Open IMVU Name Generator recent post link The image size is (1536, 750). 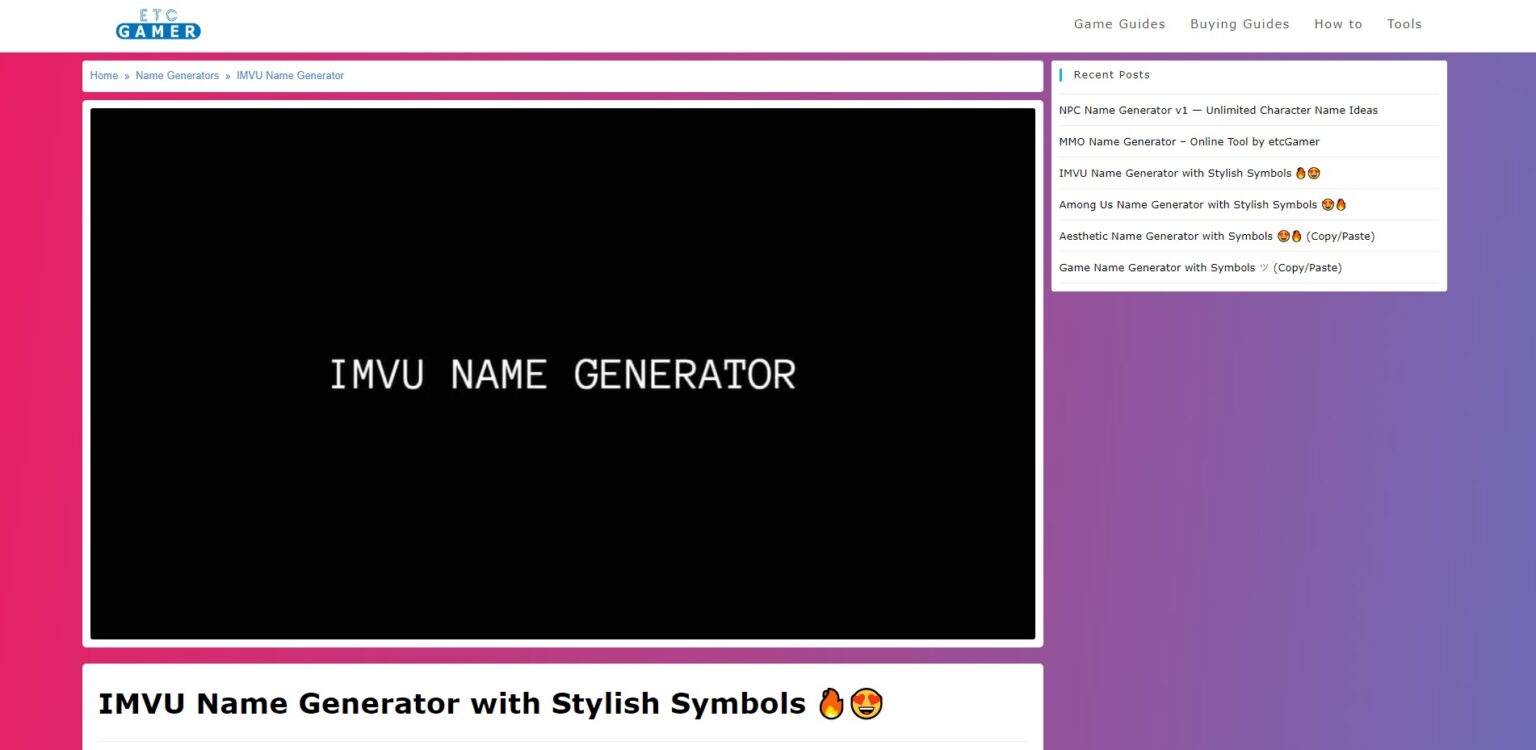tap(1175, 173)
